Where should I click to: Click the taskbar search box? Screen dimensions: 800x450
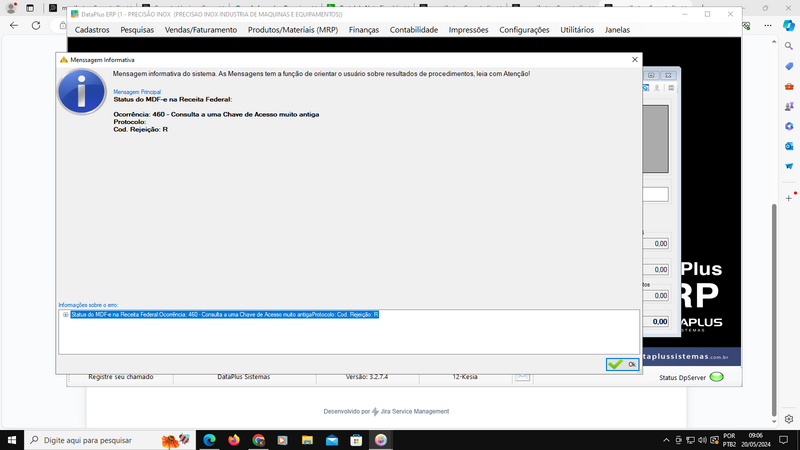click(110, 440)
